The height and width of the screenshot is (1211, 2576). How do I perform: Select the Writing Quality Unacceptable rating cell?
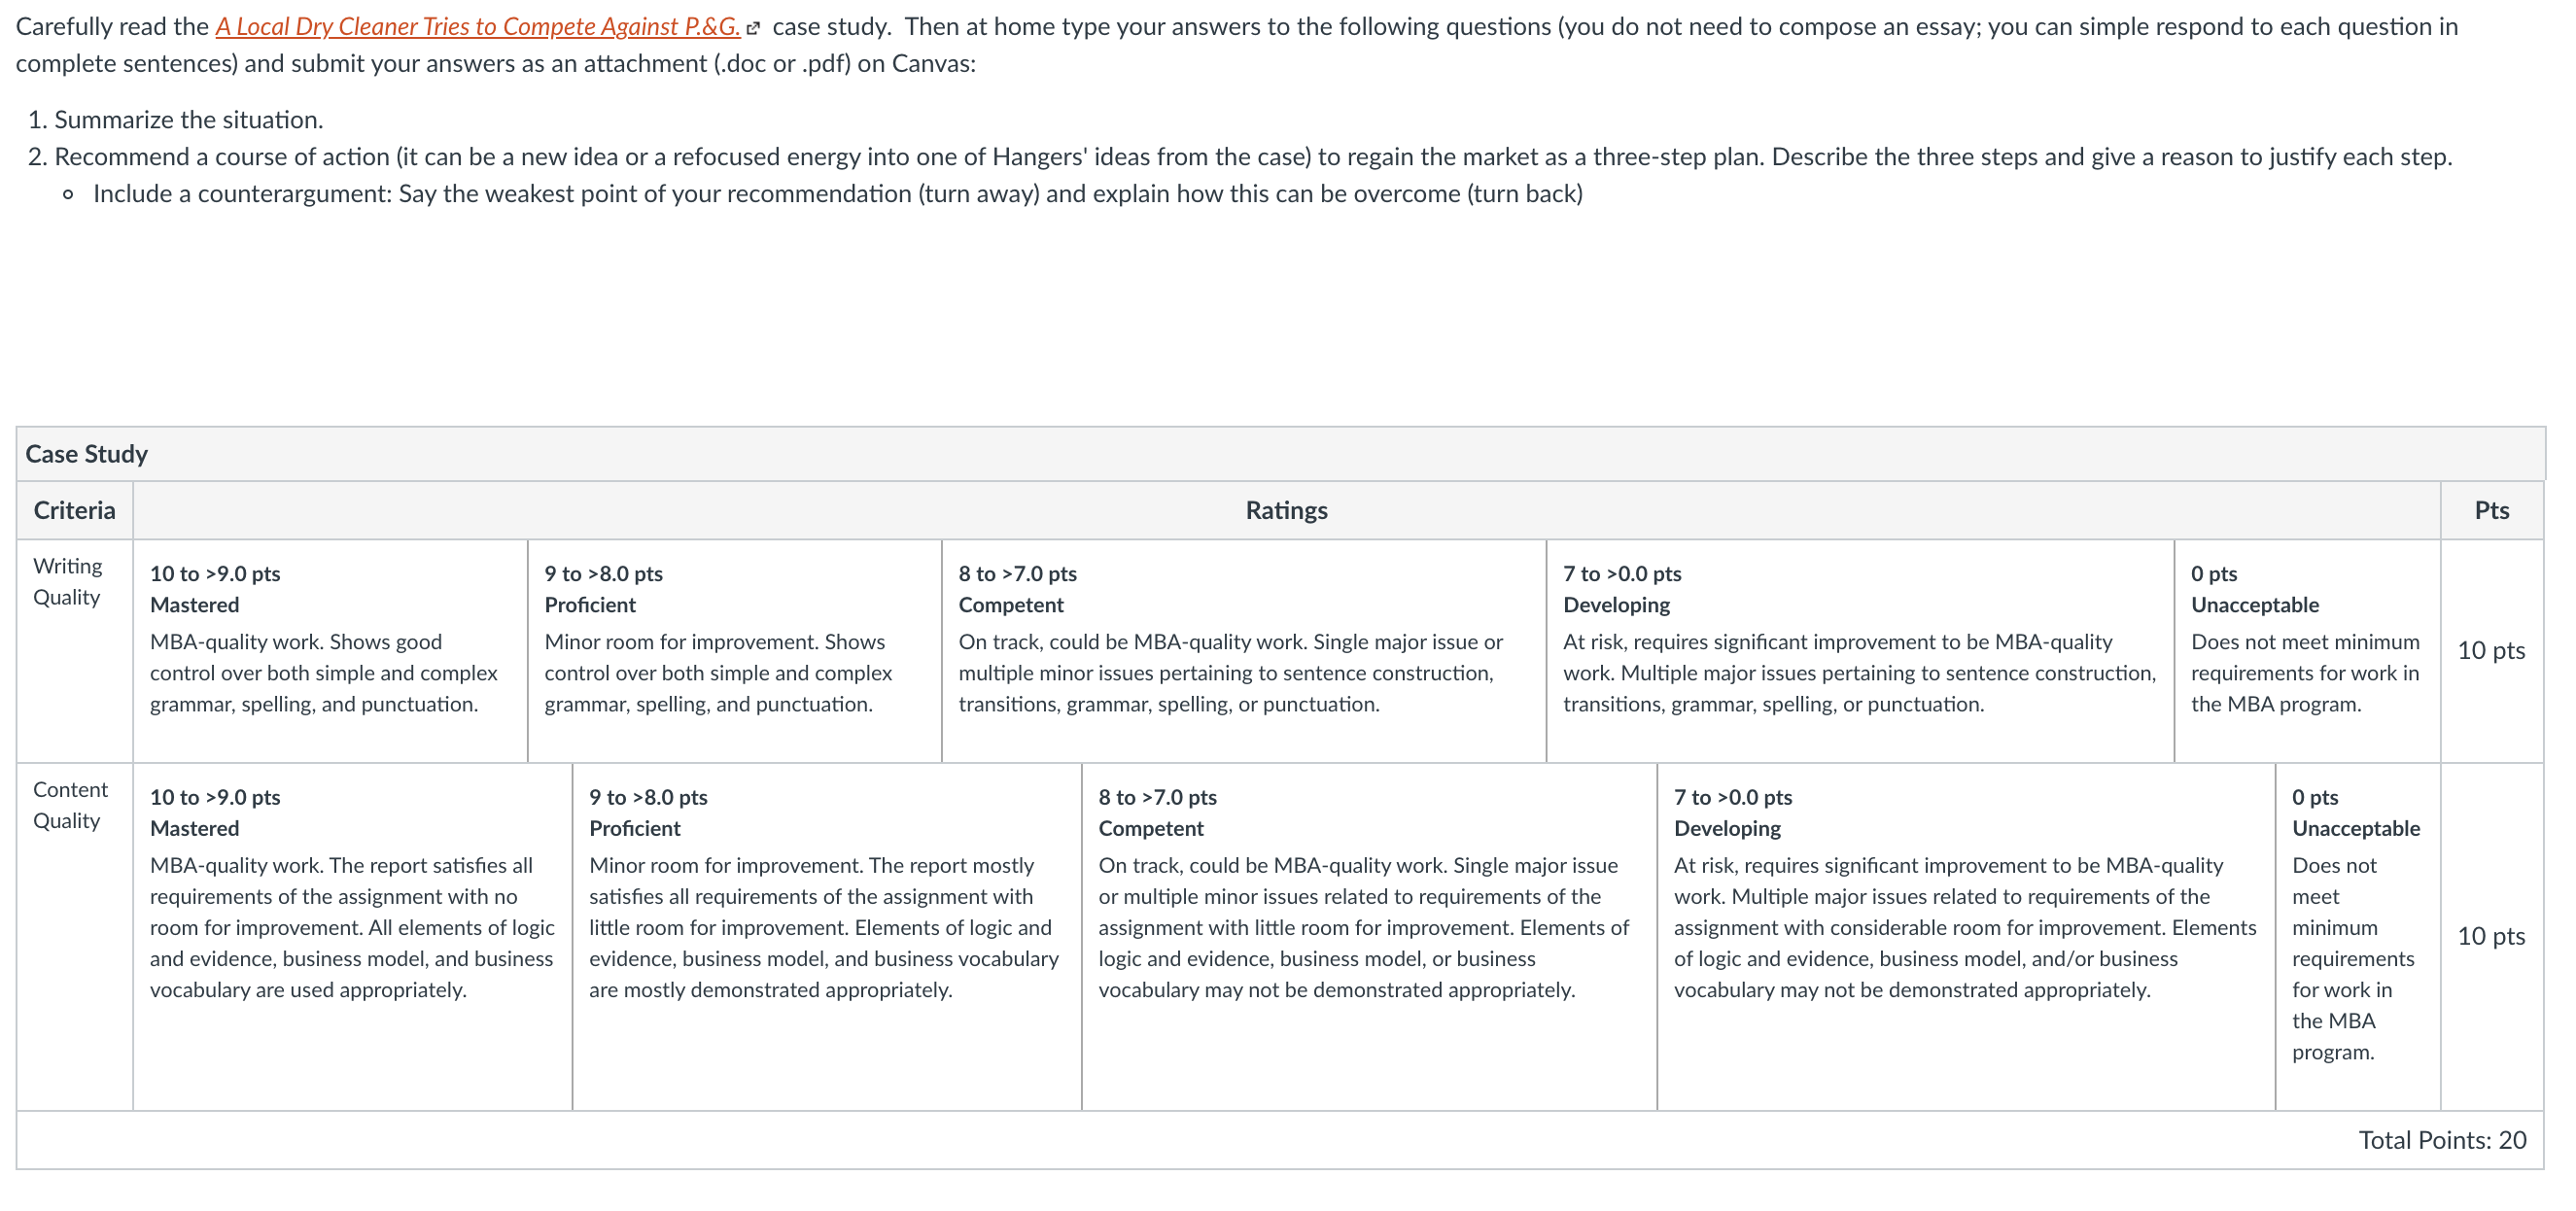coord(2307,650)
